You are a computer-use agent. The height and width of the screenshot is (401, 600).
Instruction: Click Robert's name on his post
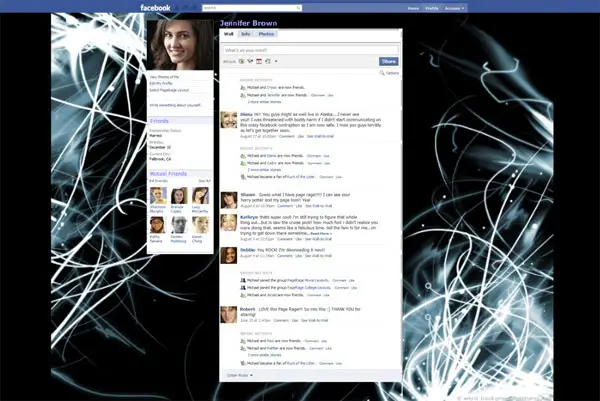[248, 309]
